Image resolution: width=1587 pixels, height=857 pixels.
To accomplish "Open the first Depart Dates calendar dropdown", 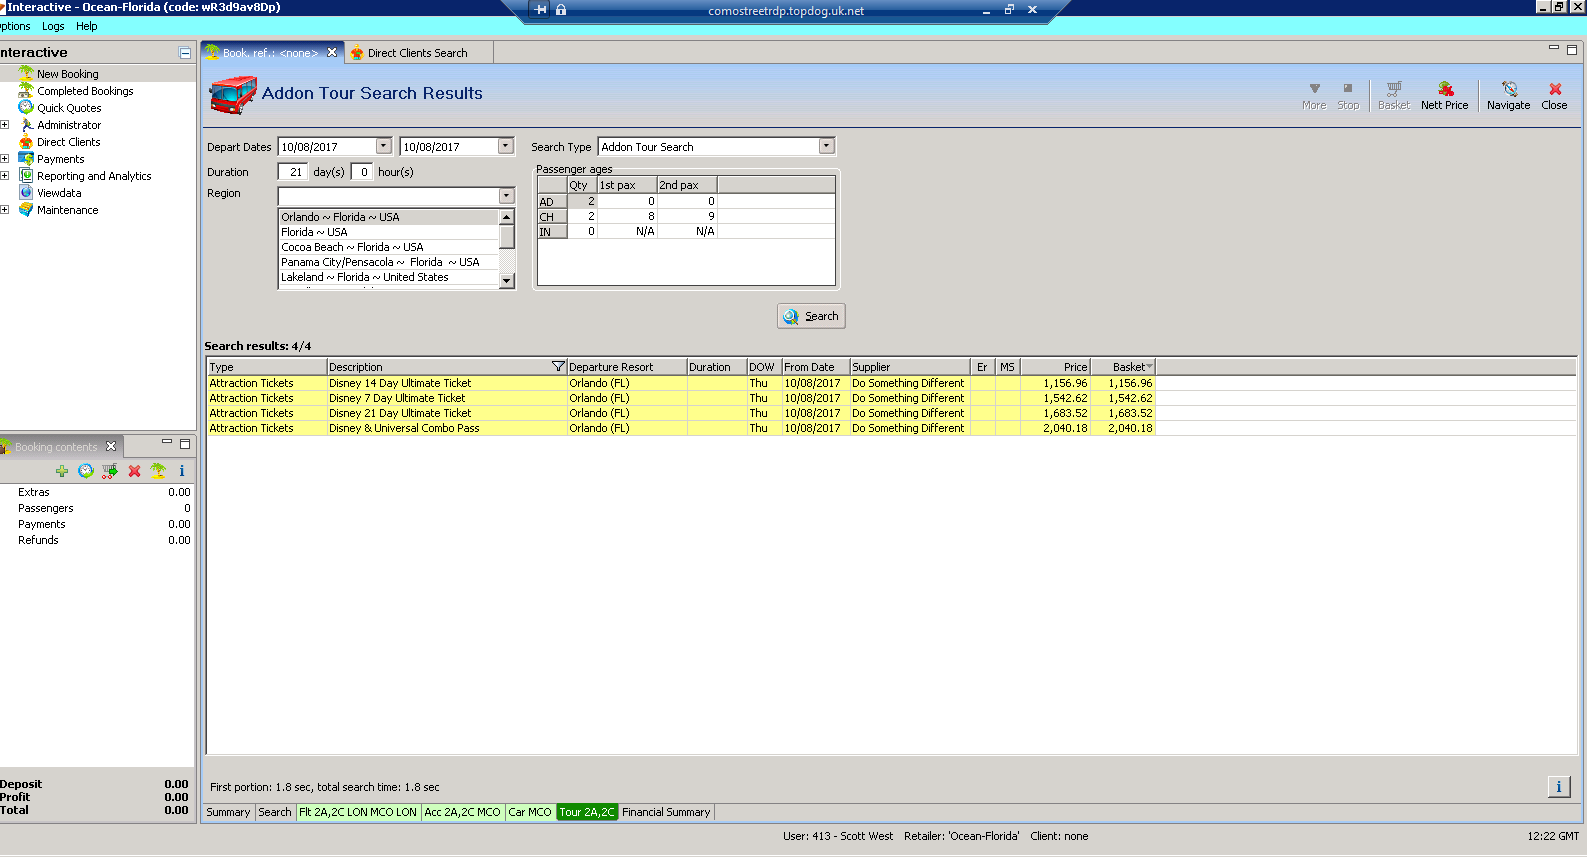I will [383, 146].
